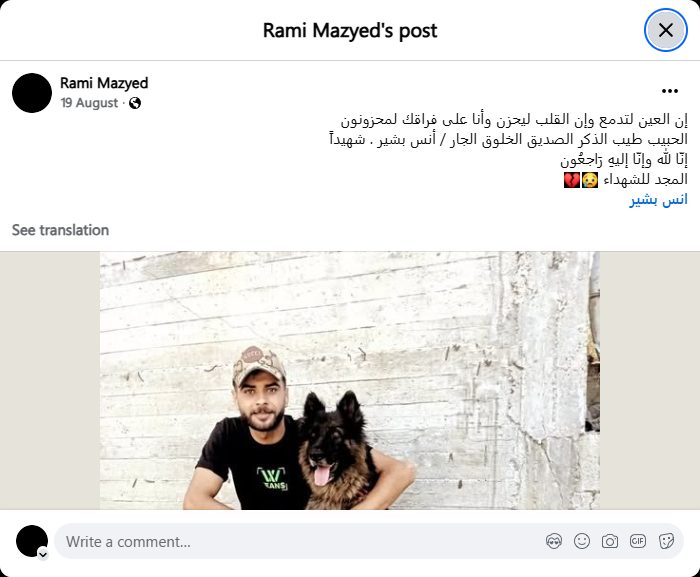Click the Rami Mazyed's post dialog heading

tap(350, 31)
